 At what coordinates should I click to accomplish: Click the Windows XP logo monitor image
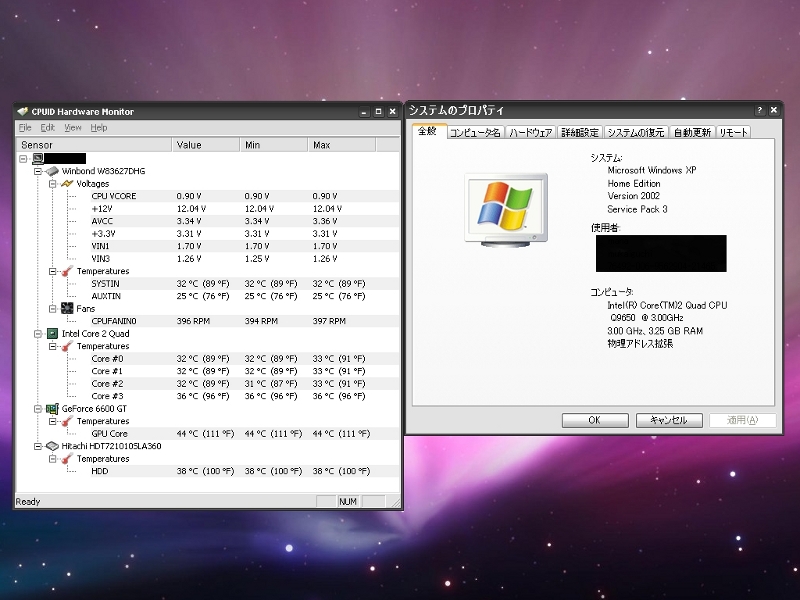pyautogui.click(x=506, y=210)
